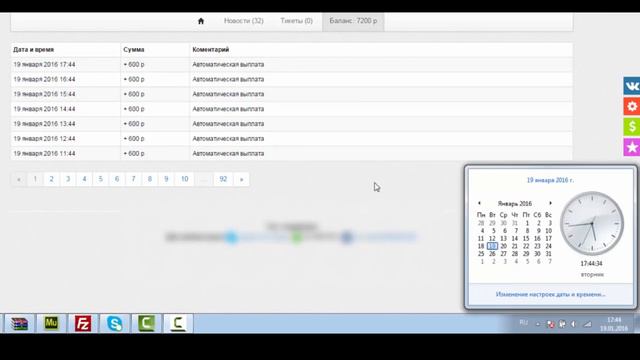Open the green Camtasia taskbar icon
Image resolution: width=640 pixels, height=360 pixels.
146,324
